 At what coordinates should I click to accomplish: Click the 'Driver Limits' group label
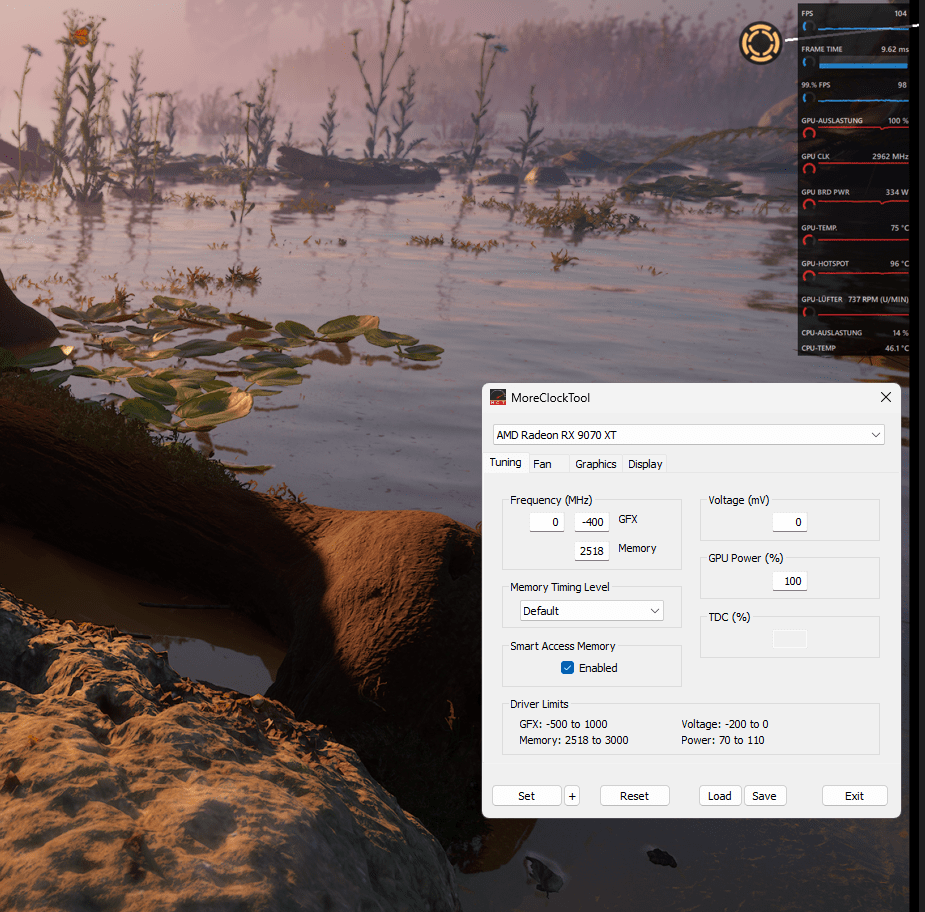coord(539,704)
